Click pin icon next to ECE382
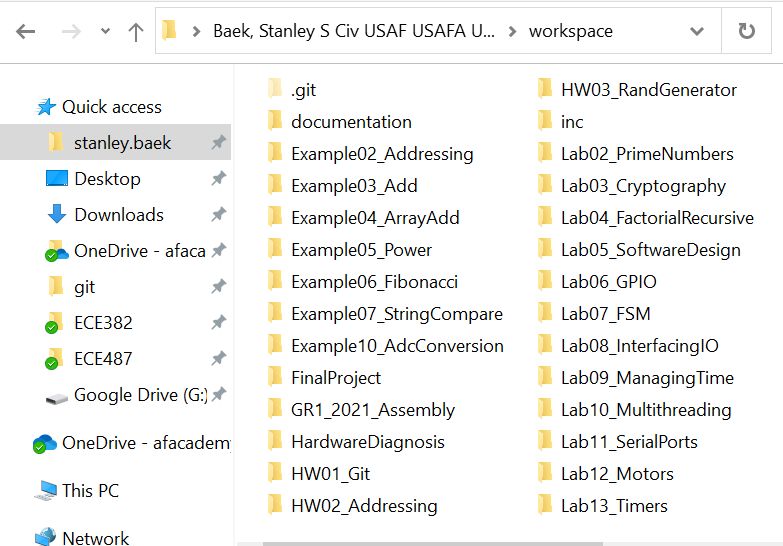783x546 pixels. (x=218, y=322)
